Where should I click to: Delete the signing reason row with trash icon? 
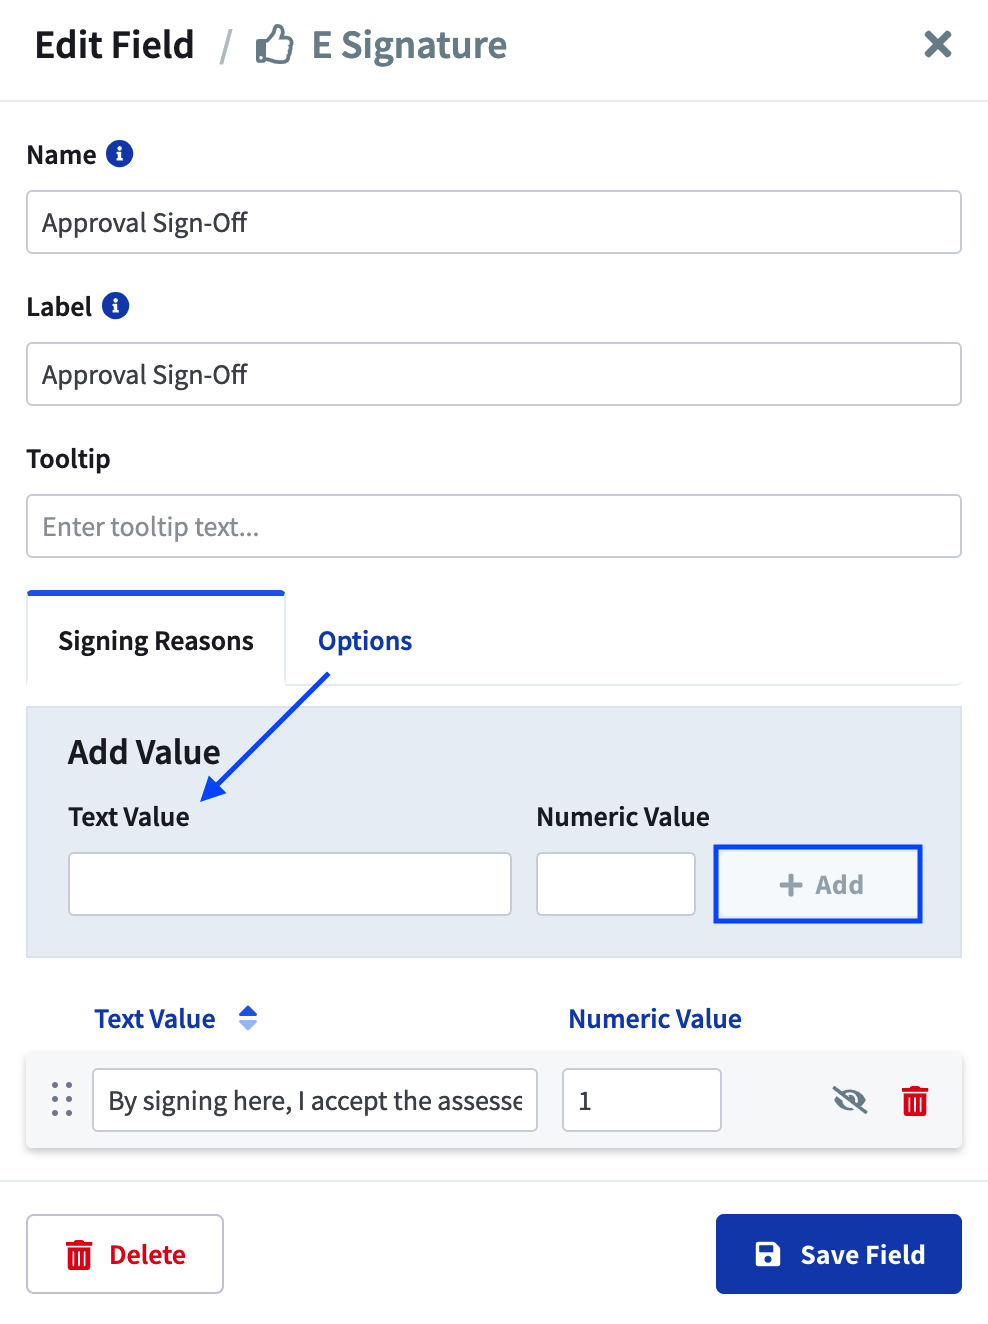915,1100
